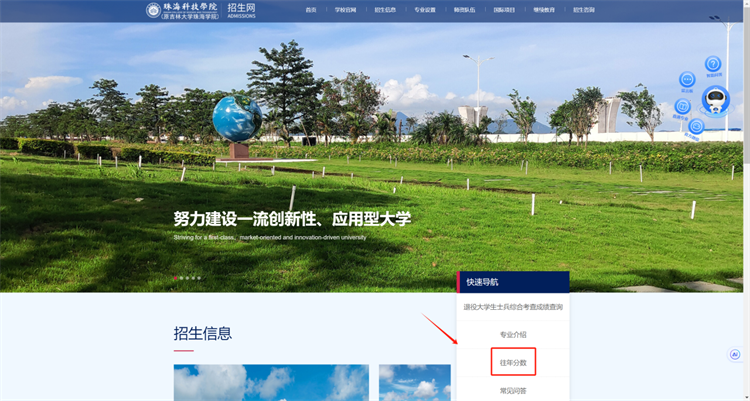Click the chat bubble message icon
Image resolution: width=750 pixels, height=401 pixels.
tap(687, 80)
